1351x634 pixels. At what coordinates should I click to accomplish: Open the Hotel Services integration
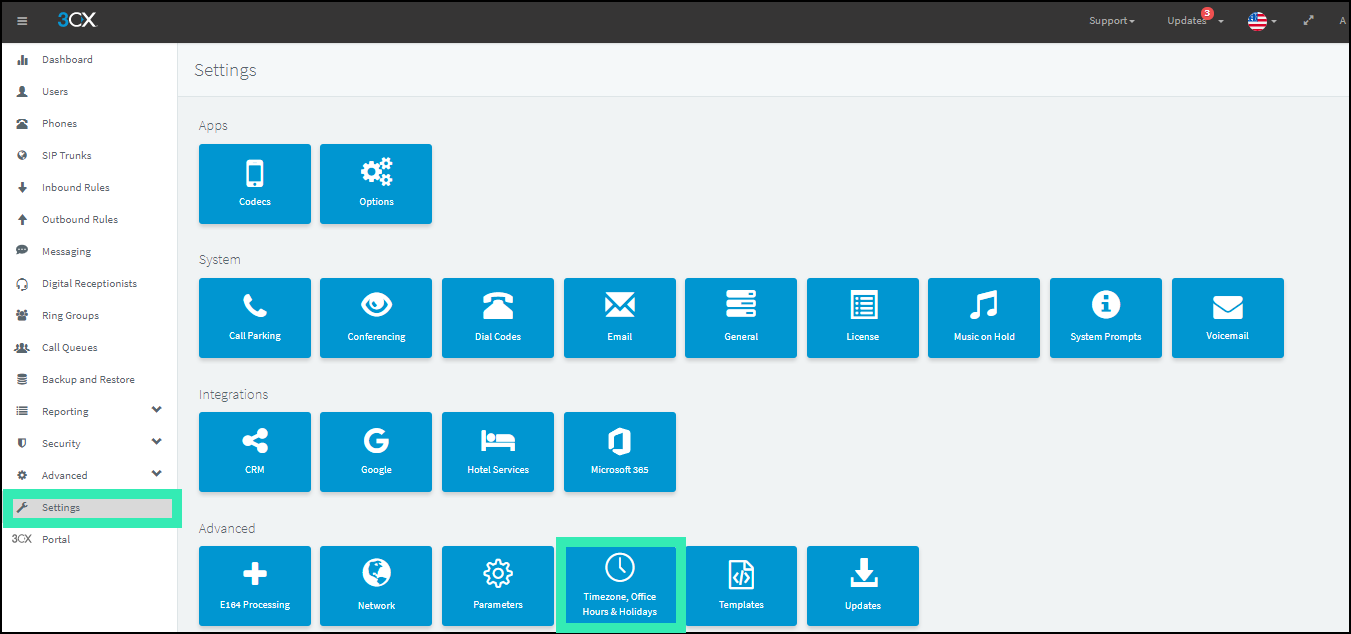[x=497, y=452]
